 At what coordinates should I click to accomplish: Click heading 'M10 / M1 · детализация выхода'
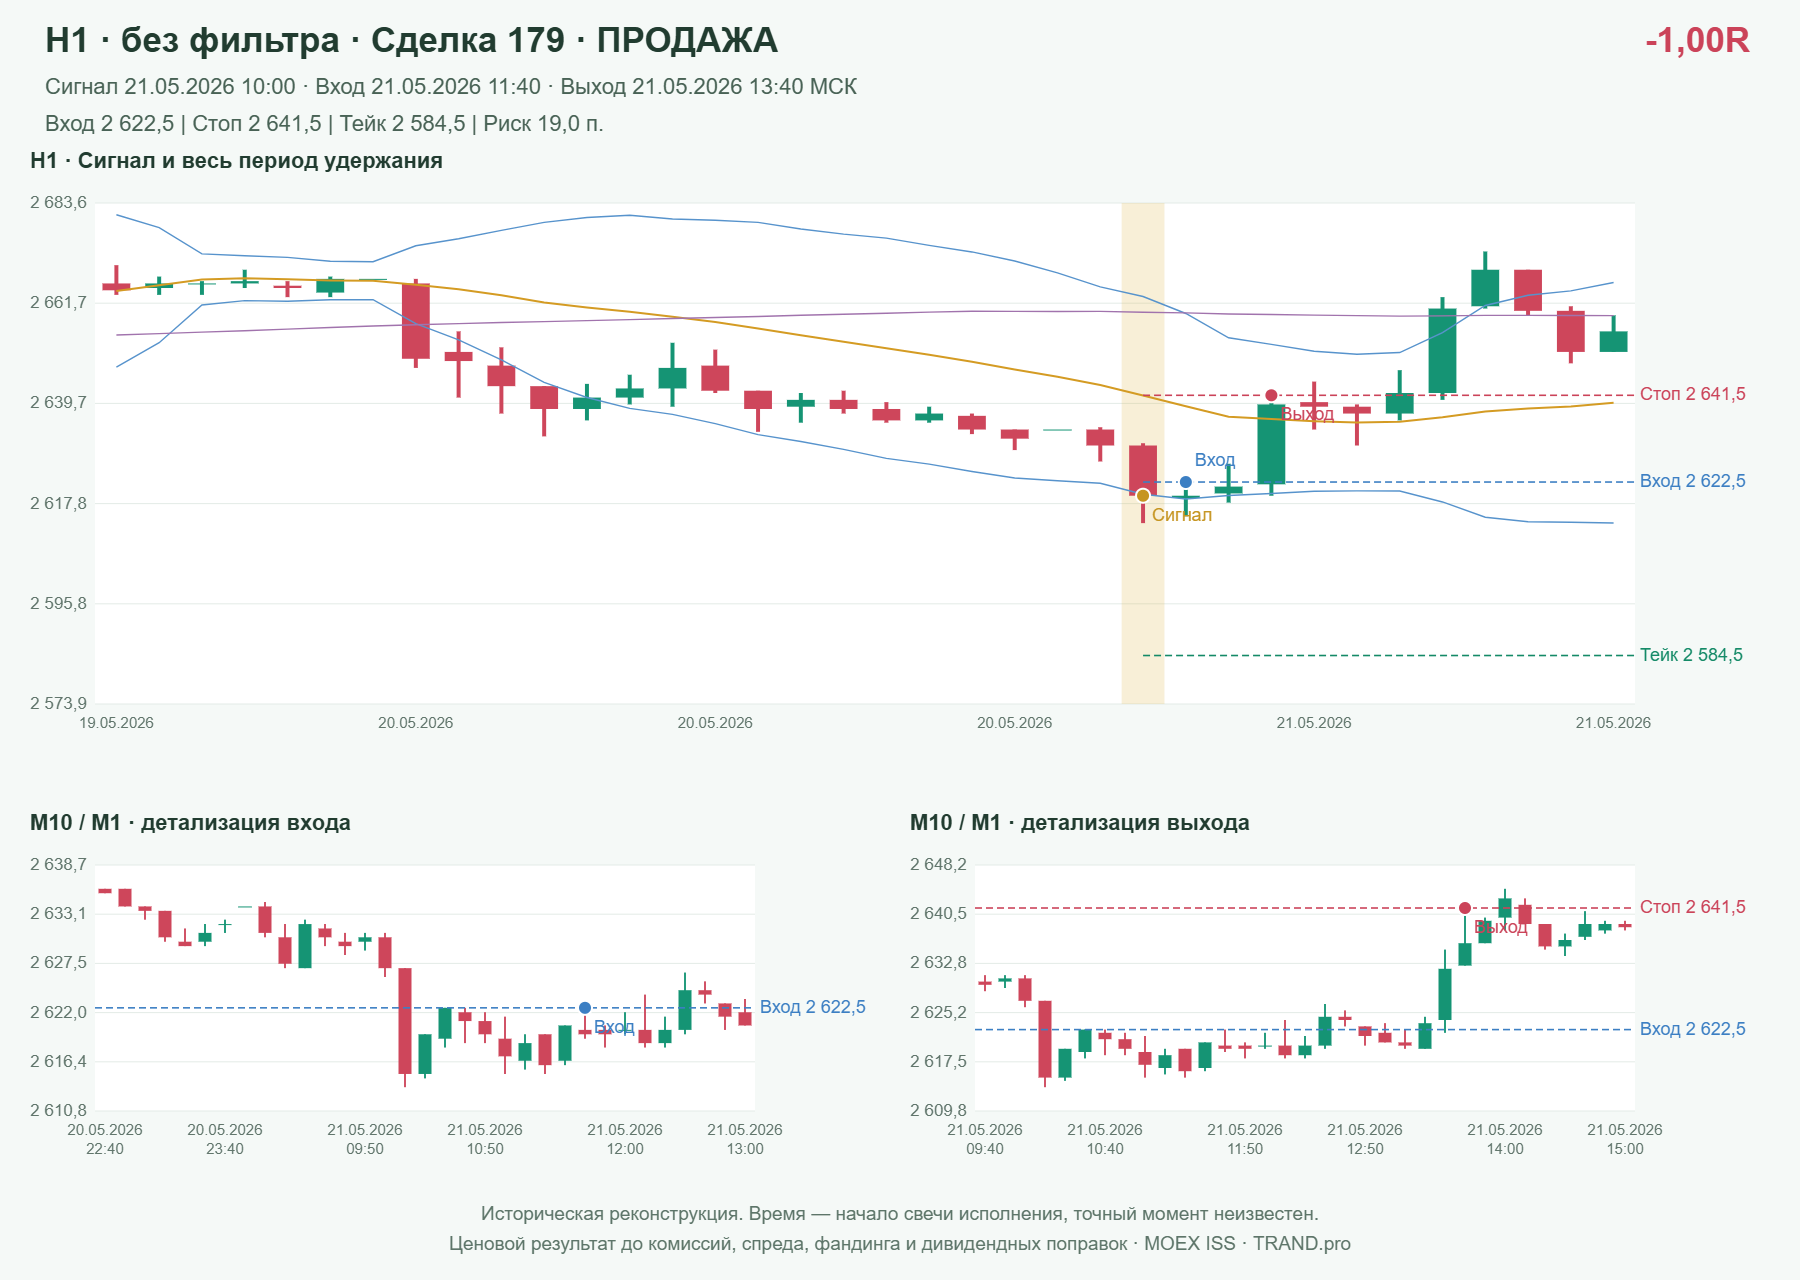click(x=1080, y=823)
